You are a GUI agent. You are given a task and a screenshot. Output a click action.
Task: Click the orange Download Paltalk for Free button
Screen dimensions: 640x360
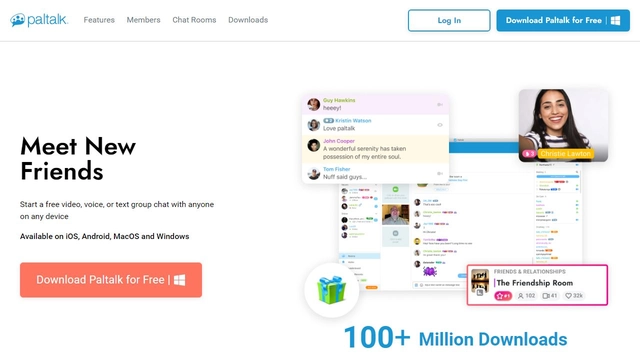[111, 280]
